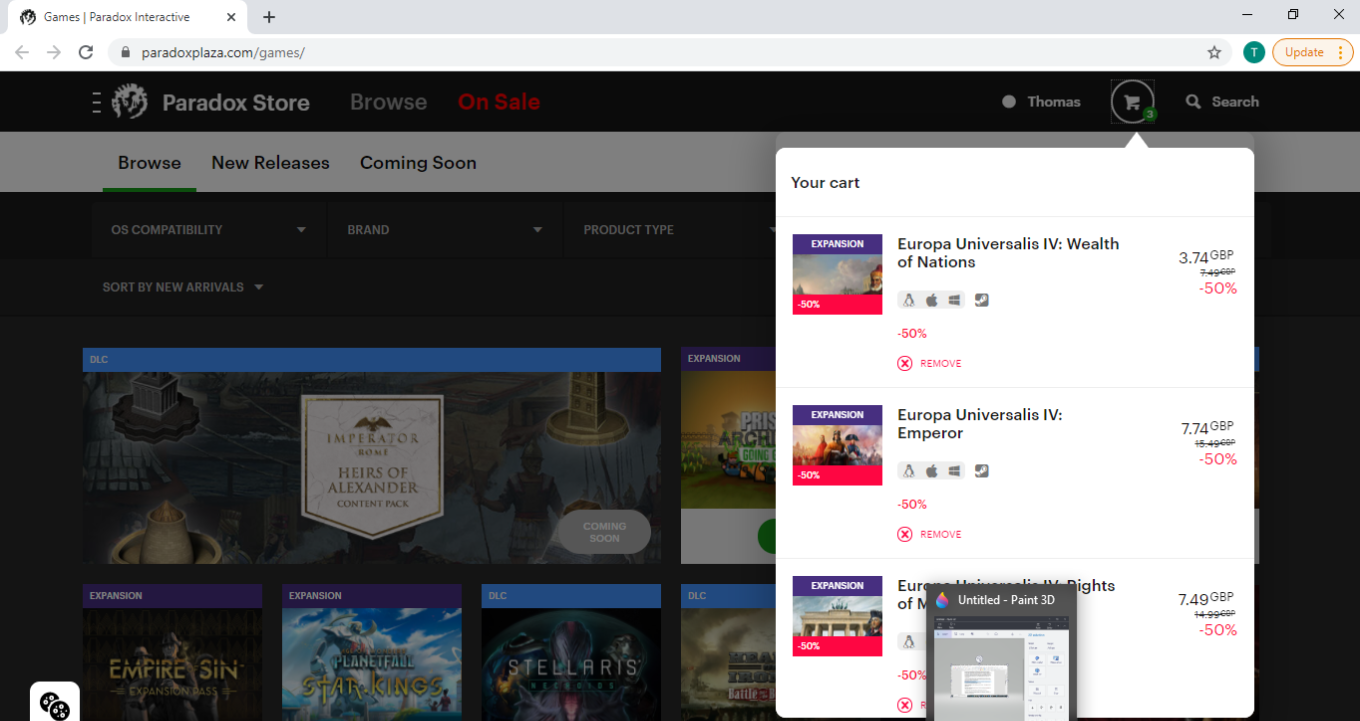
Task: Click the Paradox Store dragon logo
Action: [x=130, y=102]
